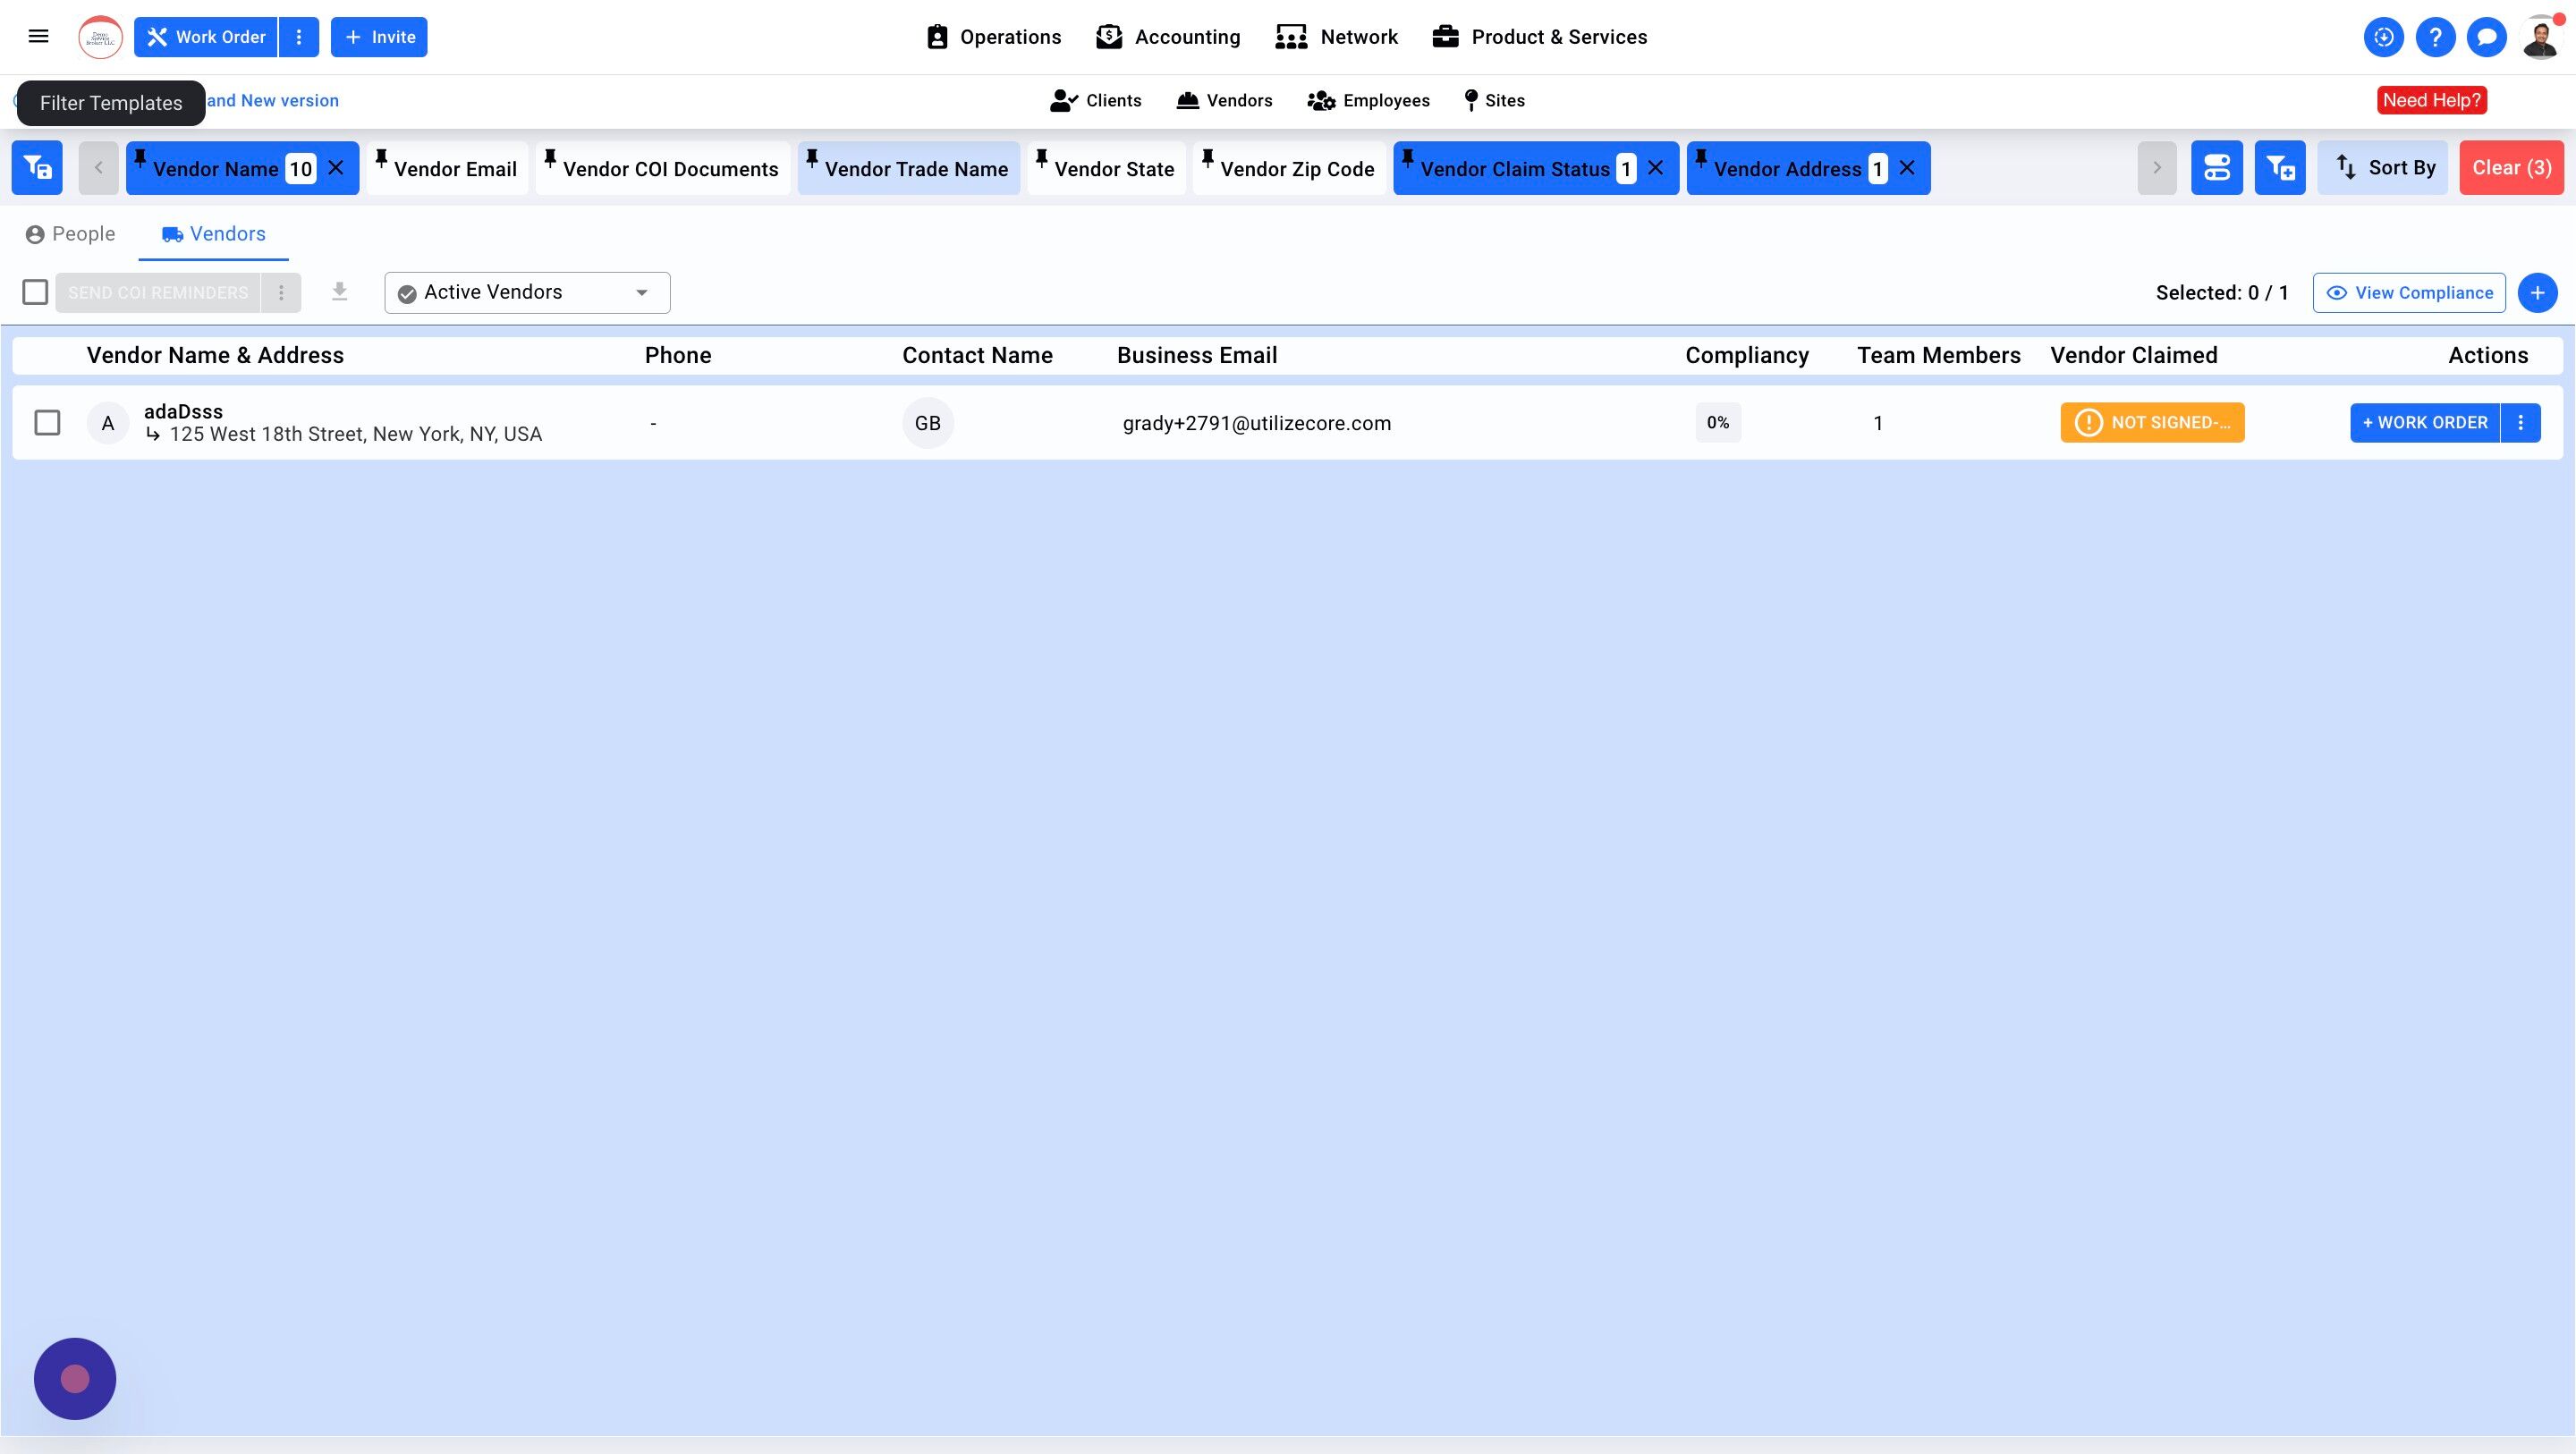Toggle the filter view switches icon
The height and width of the screenshot is (1454, 2576).
(x=2216, y=168)
